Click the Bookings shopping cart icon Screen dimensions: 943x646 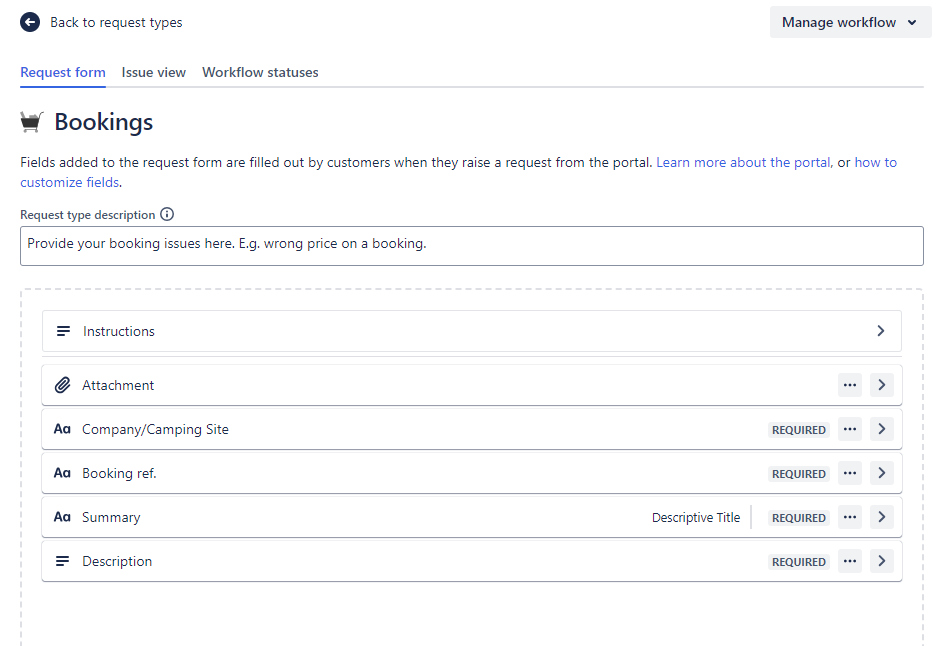click(x=32, y=122)
